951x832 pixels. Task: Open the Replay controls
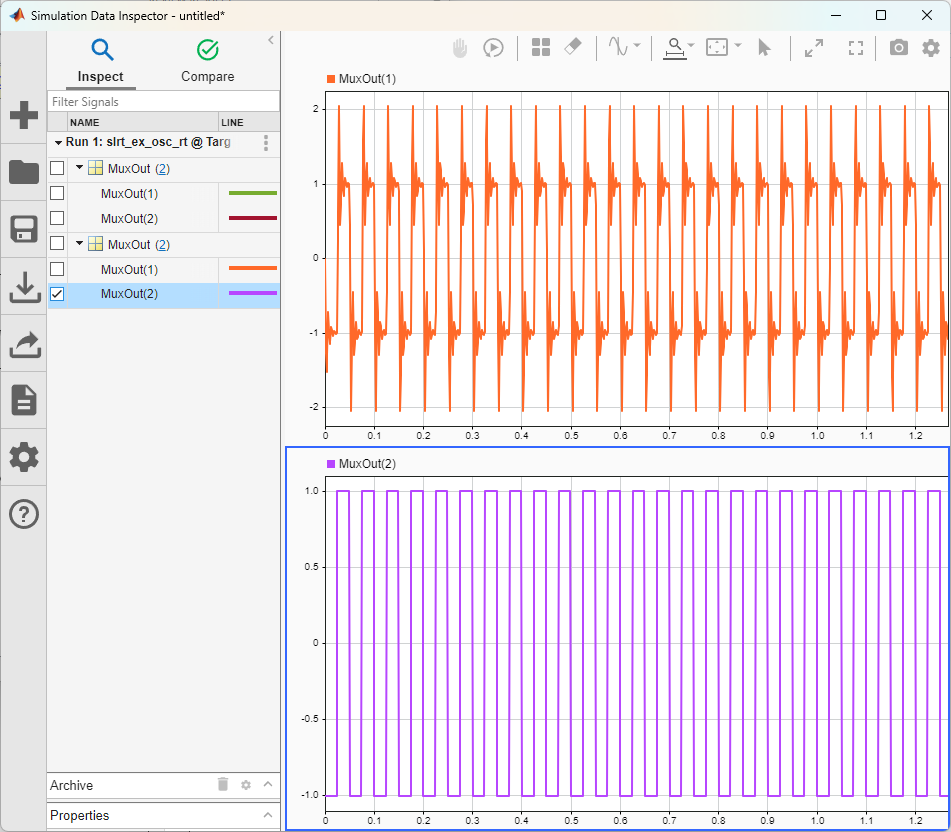[493, 47]
